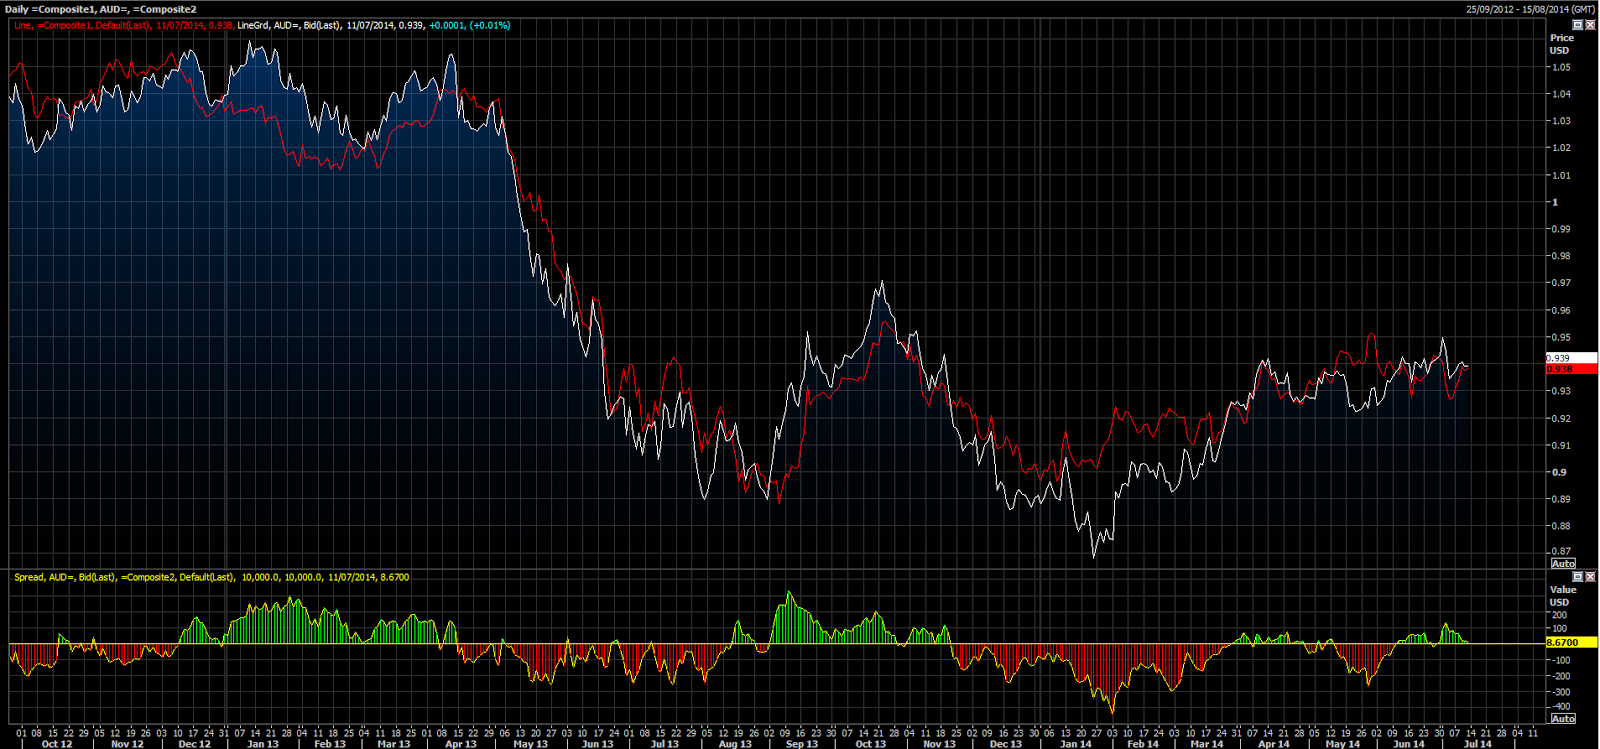Click the 1.05 level on price axis

[x=1561, y=68]
